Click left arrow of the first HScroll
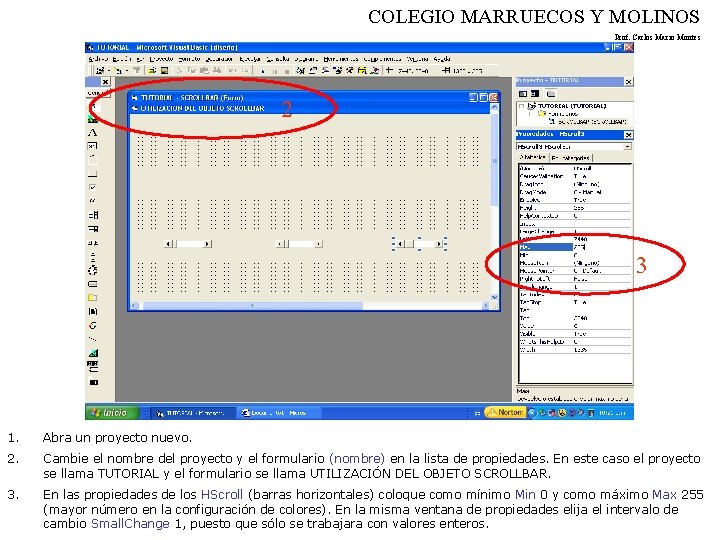 pos(168,244)
